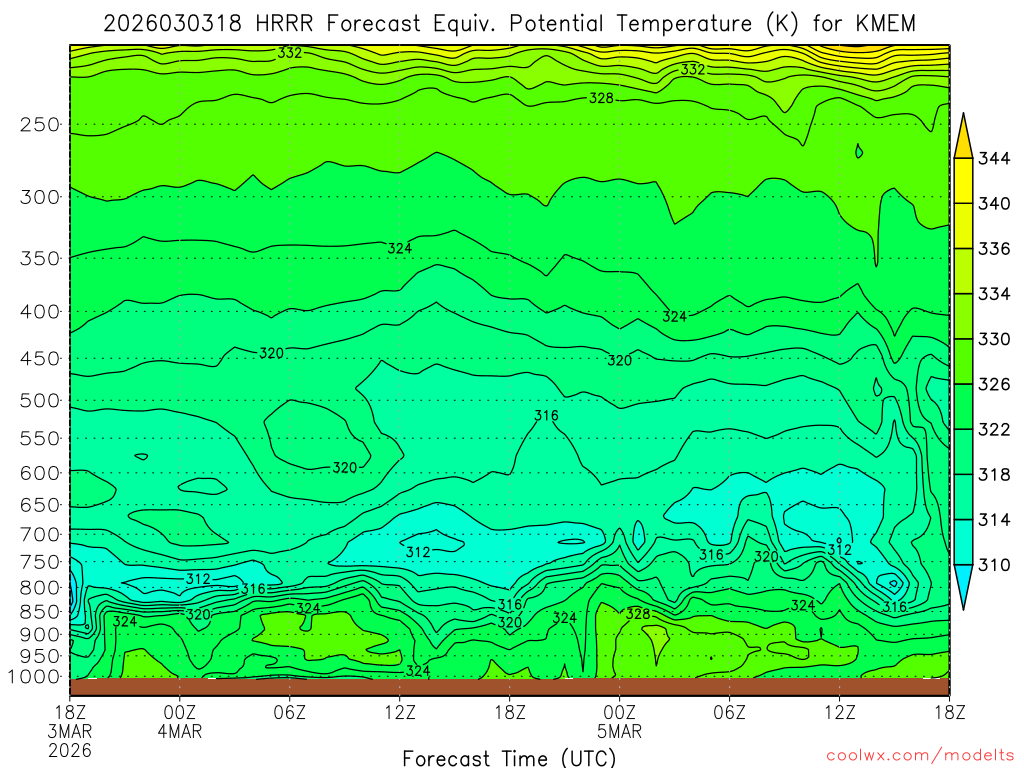Open the coolwx.com/modelts link
Screen dimensions: 1024x768
(920, 756)
